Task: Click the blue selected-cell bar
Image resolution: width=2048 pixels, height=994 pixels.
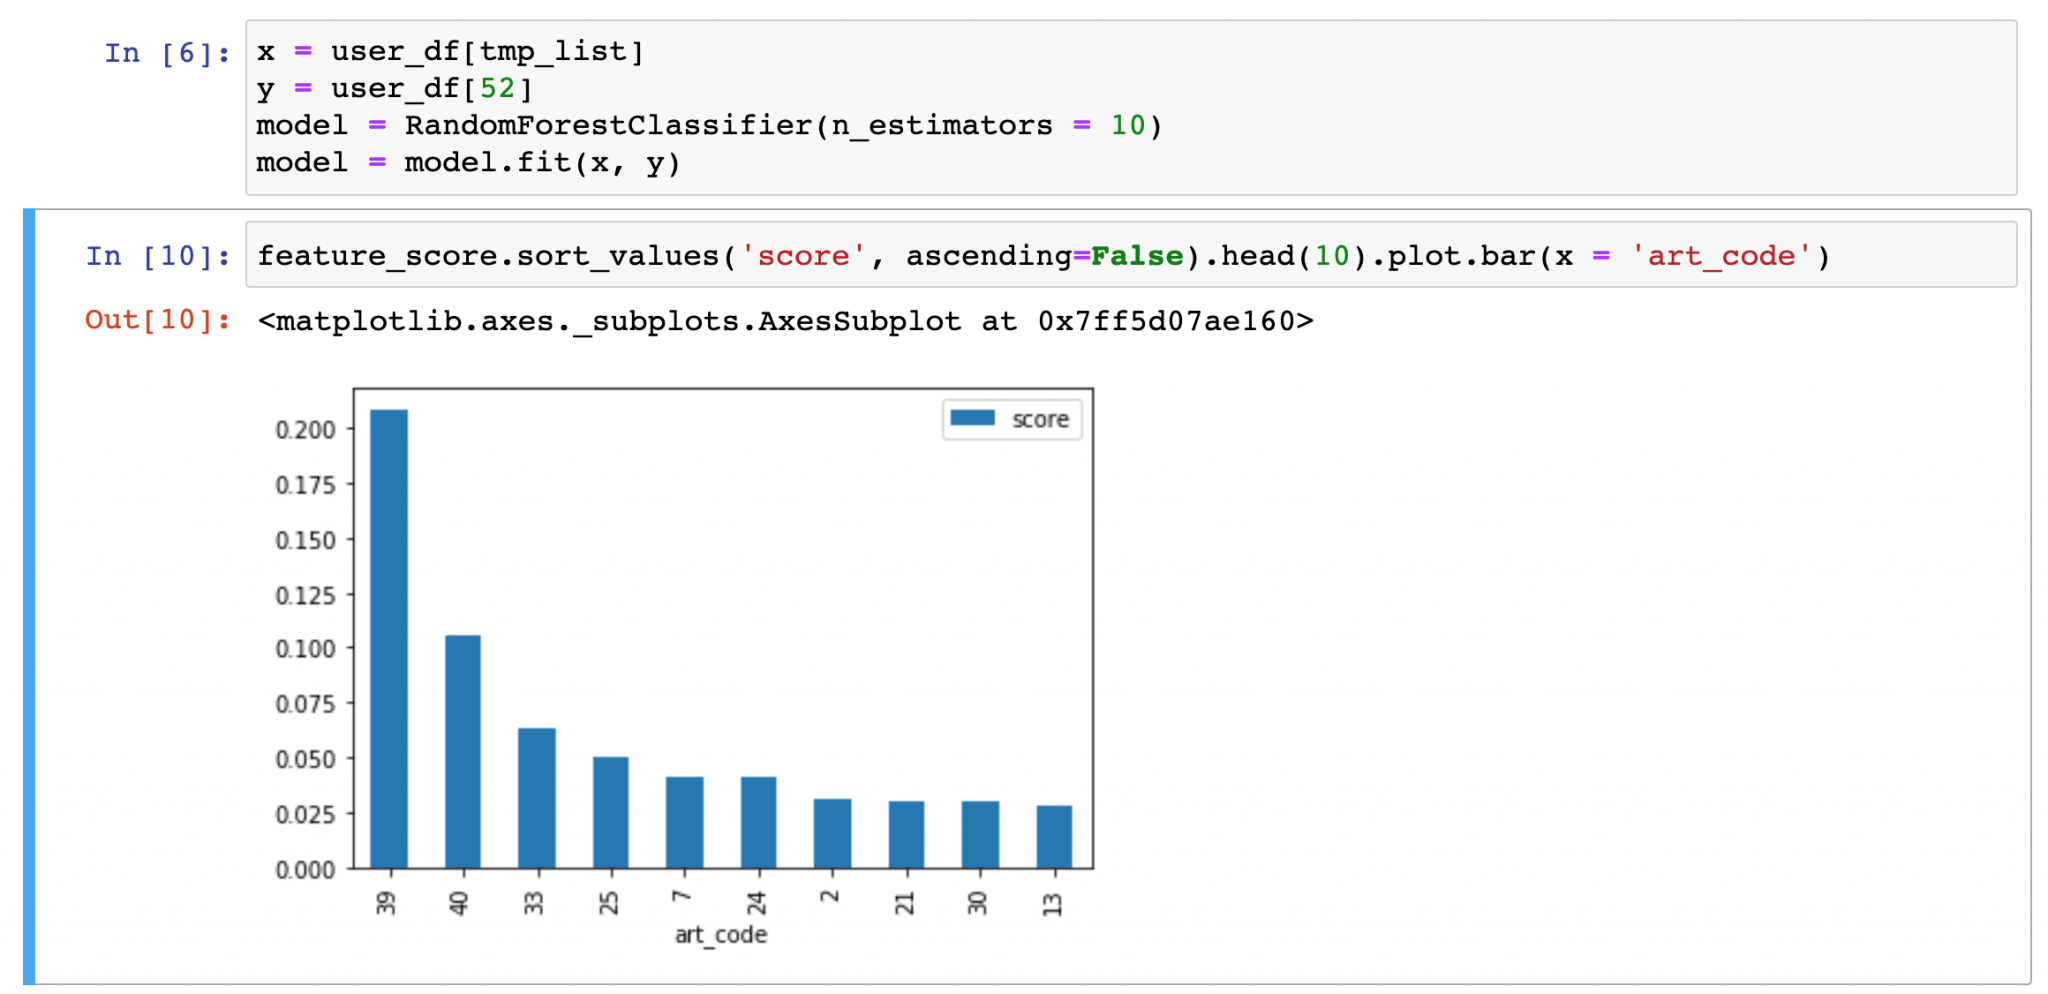Action: click(x=29, y=596)
